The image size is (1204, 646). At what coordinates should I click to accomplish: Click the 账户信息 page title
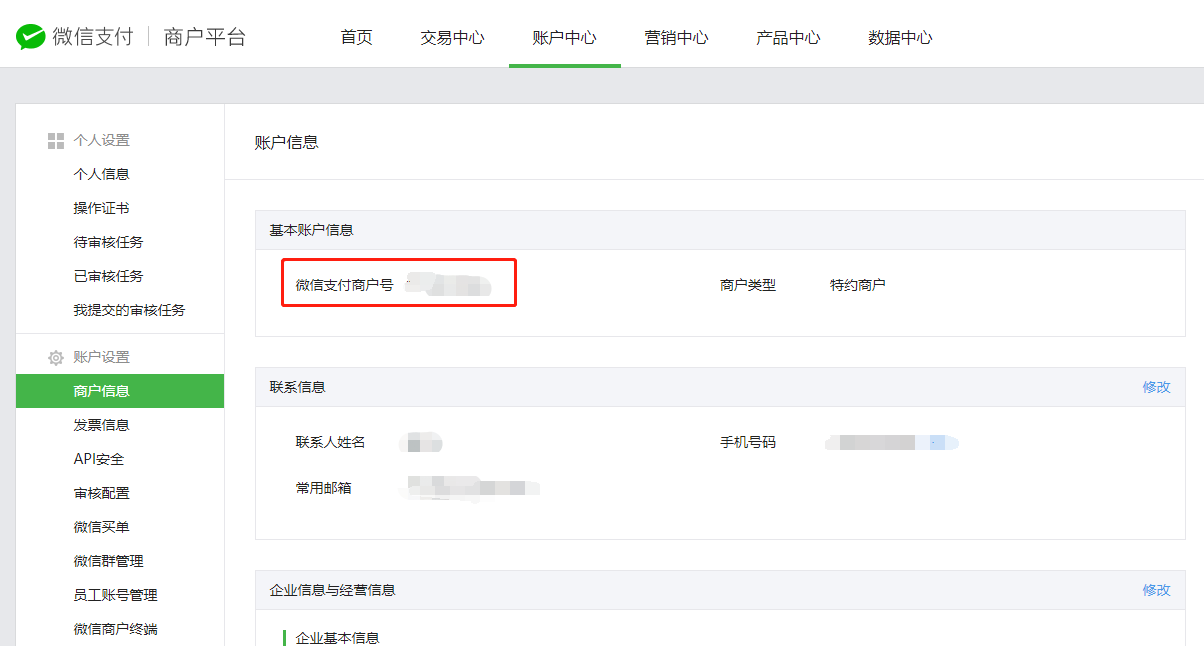tap(287, 142)
